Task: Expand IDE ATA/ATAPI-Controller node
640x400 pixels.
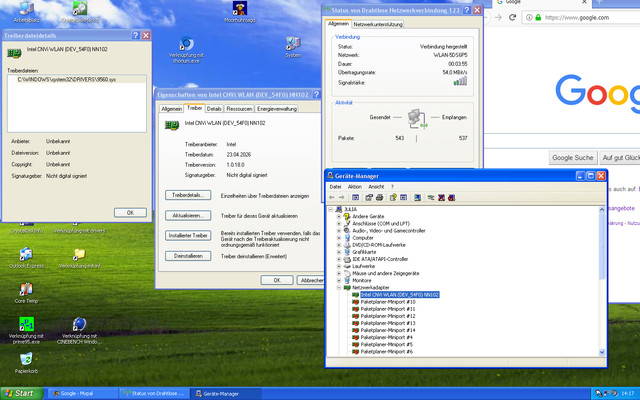Action: click(339, 259)
